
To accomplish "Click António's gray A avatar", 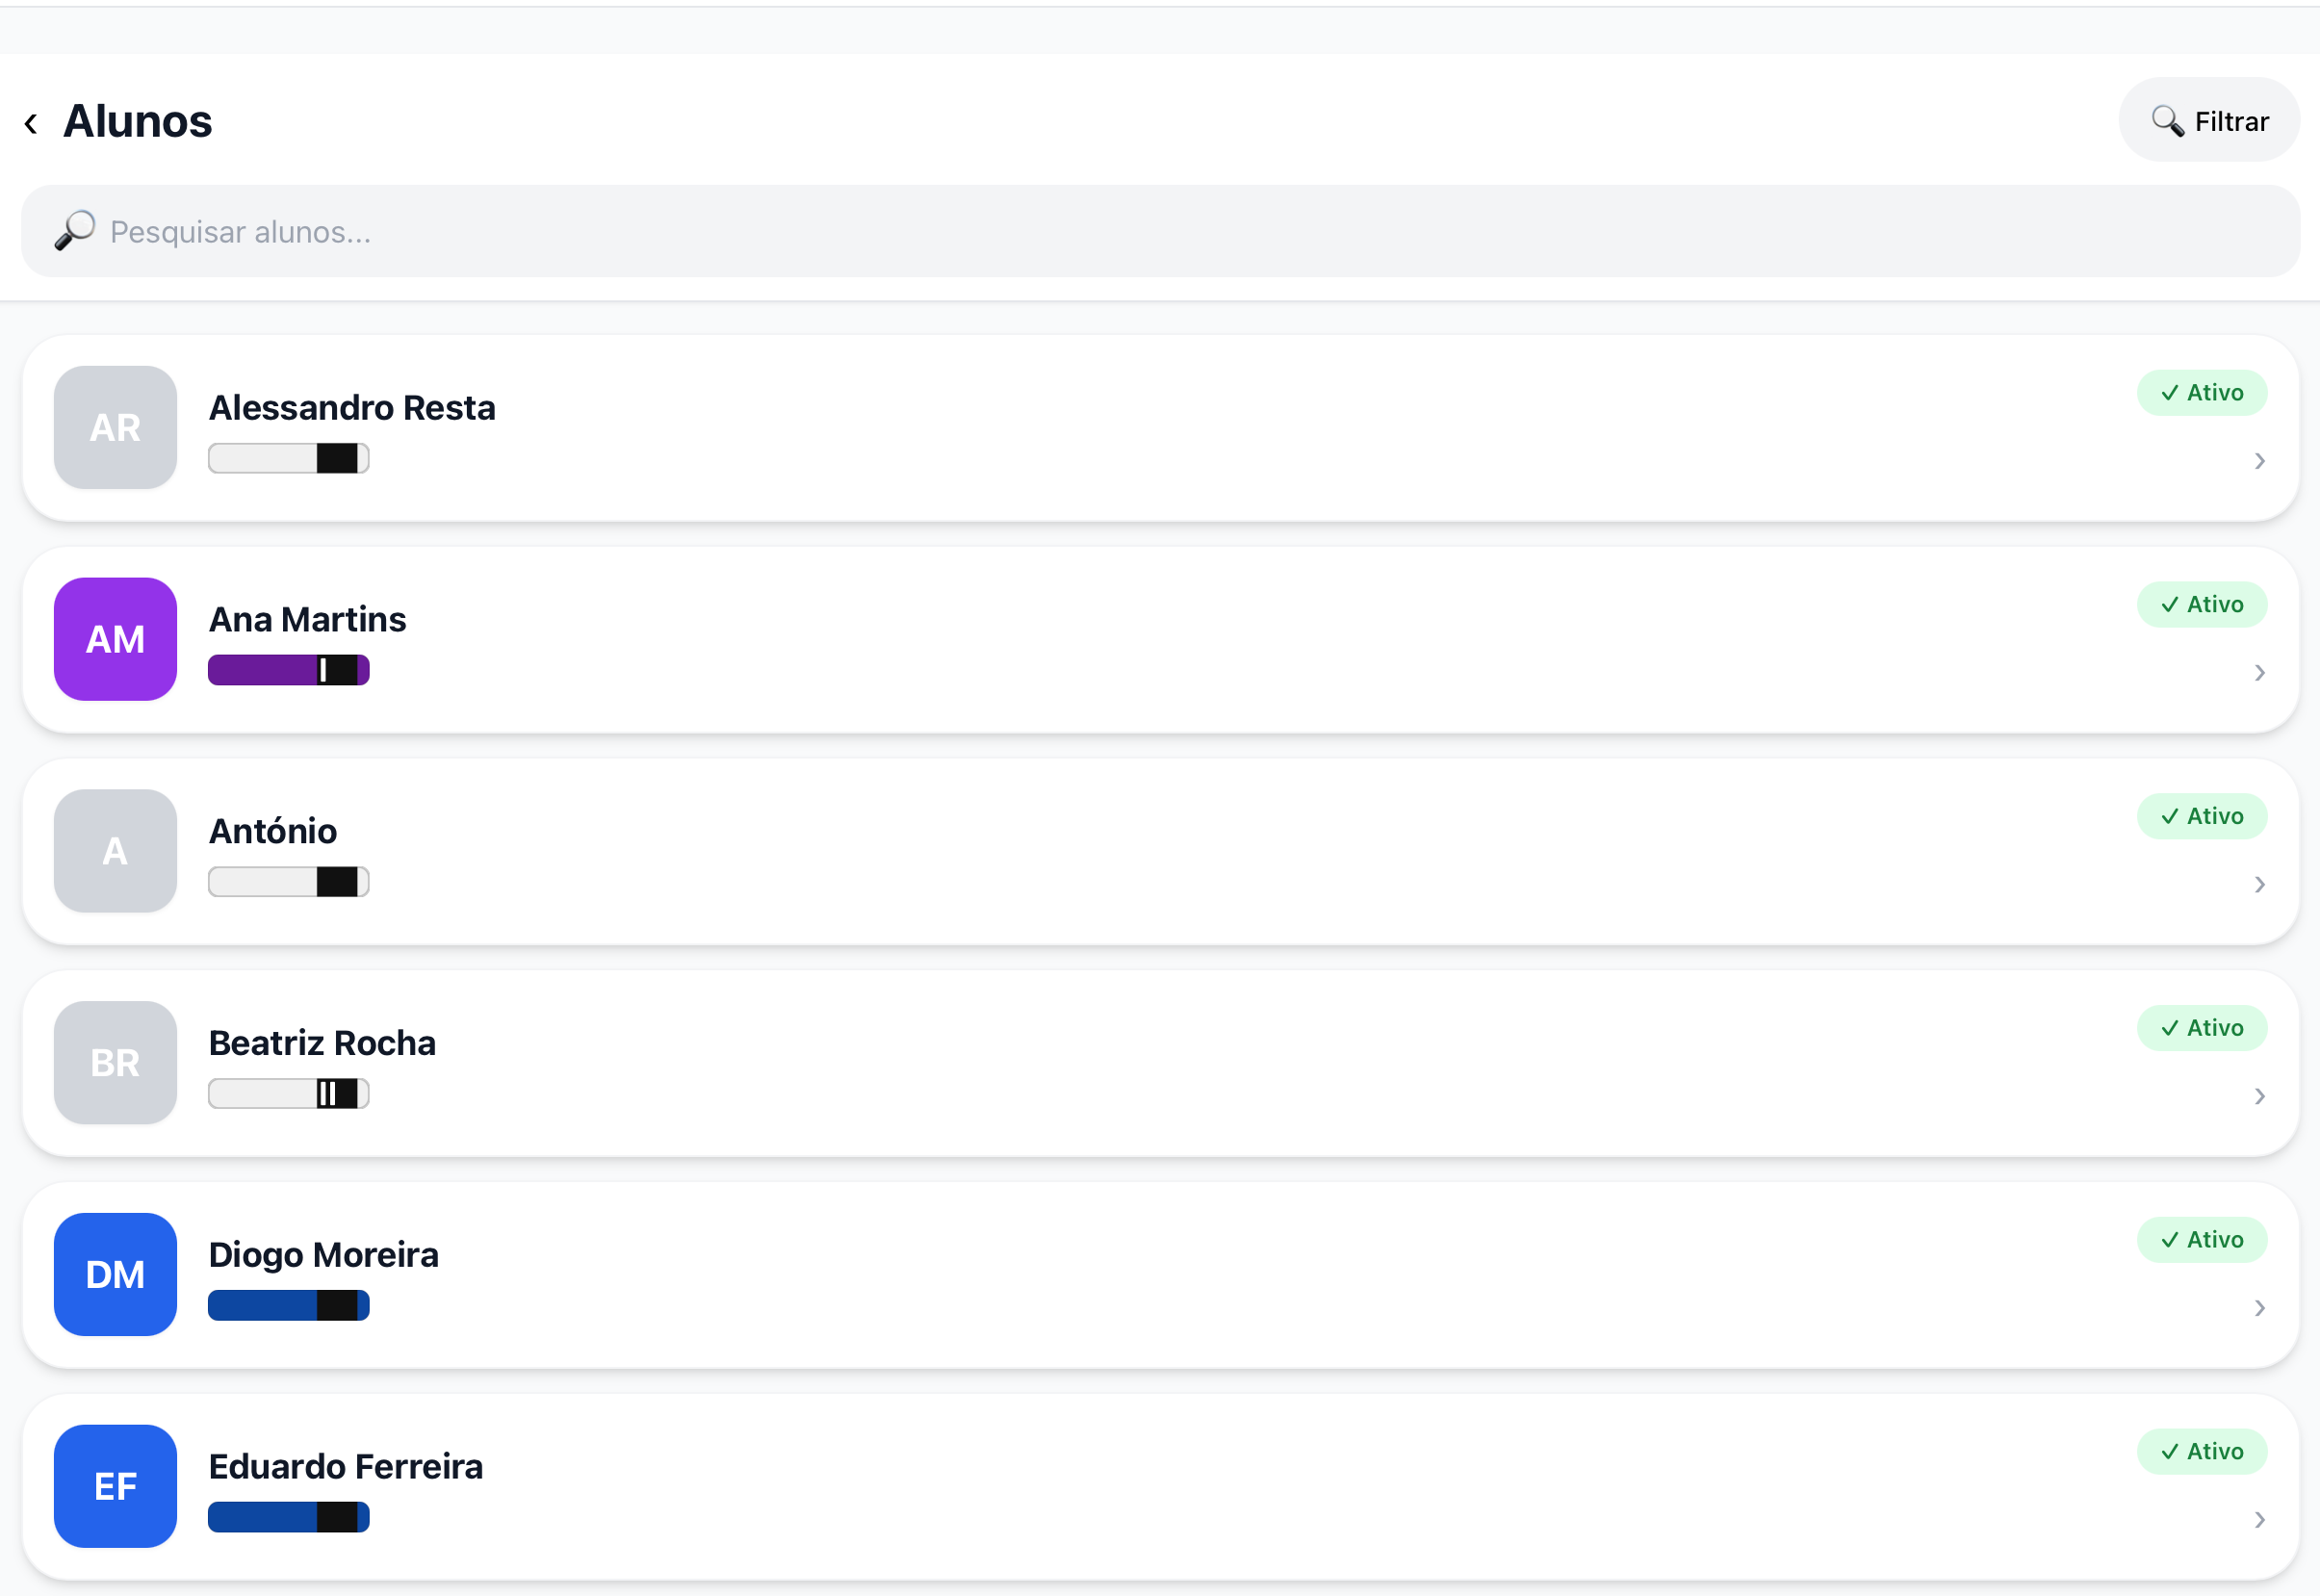I will (x=115, y=851).
